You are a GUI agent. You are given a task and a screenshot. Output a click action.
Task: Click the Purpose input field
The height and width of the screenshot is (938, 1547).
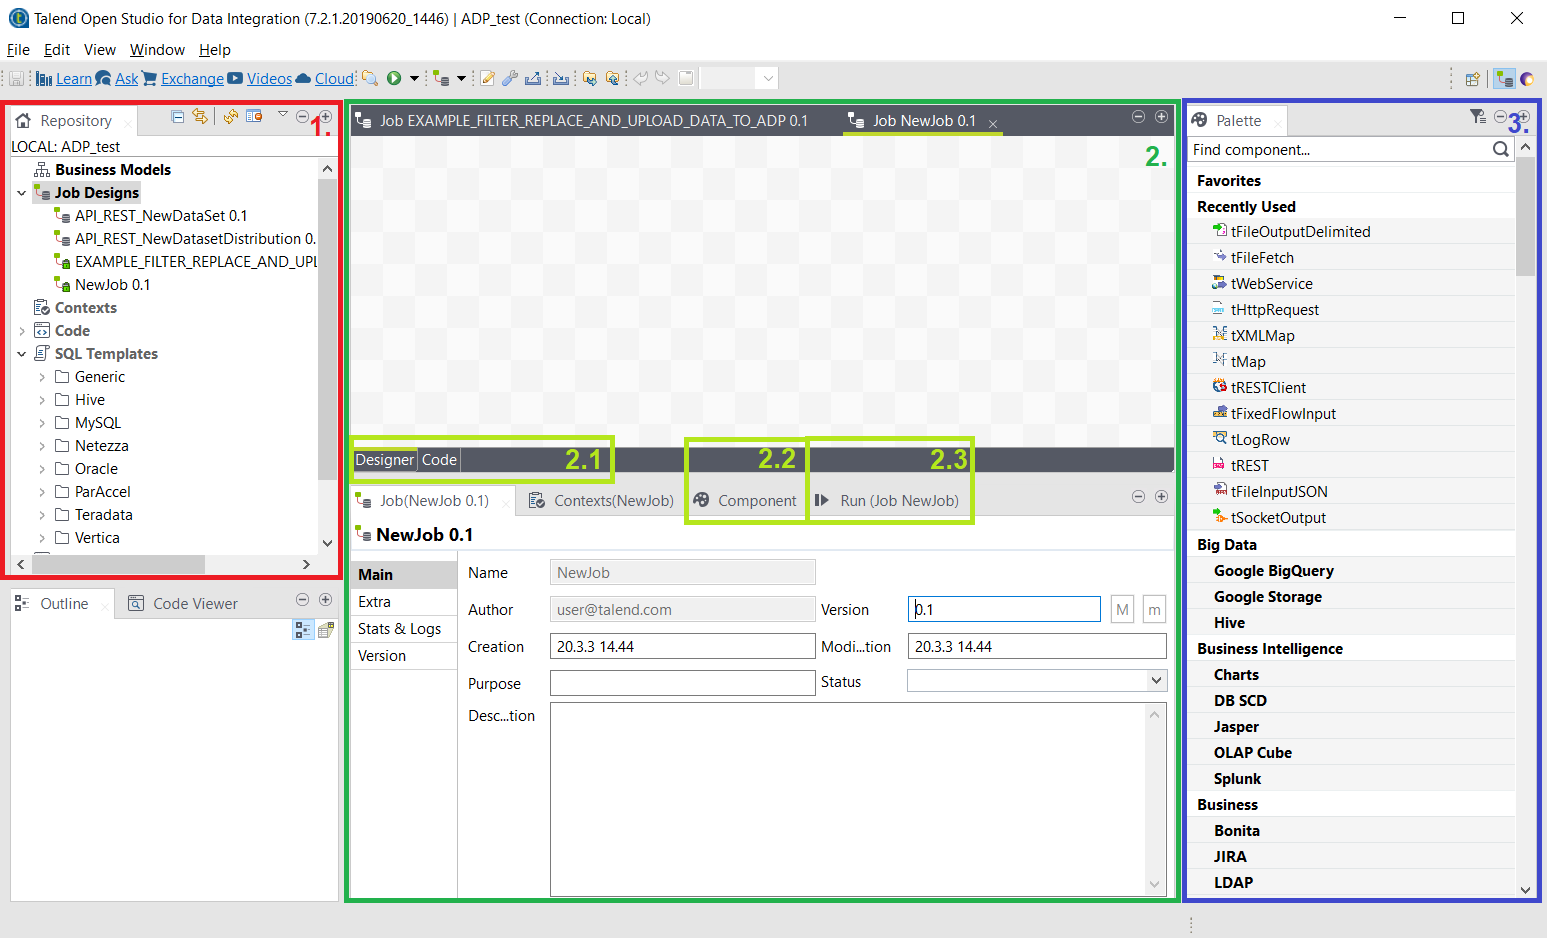[x=682, y=683]
